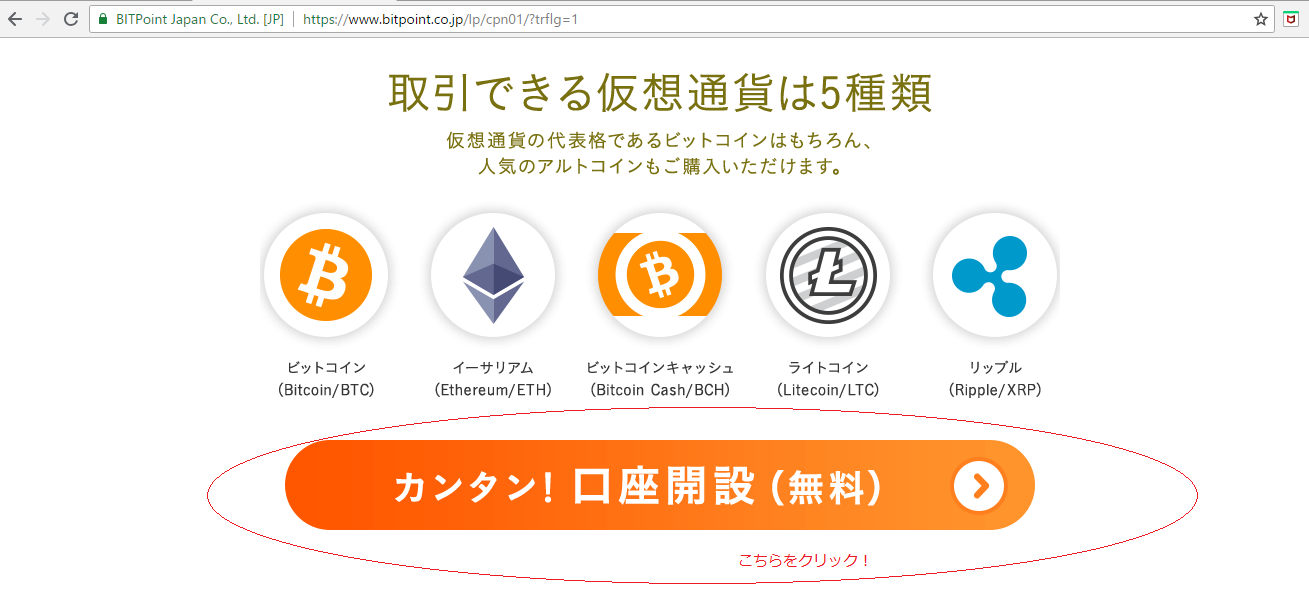Choose the Litecoin coin logo
This screenshot has height=599, width=1309.
pyautogui.click(x=828, y=275)
